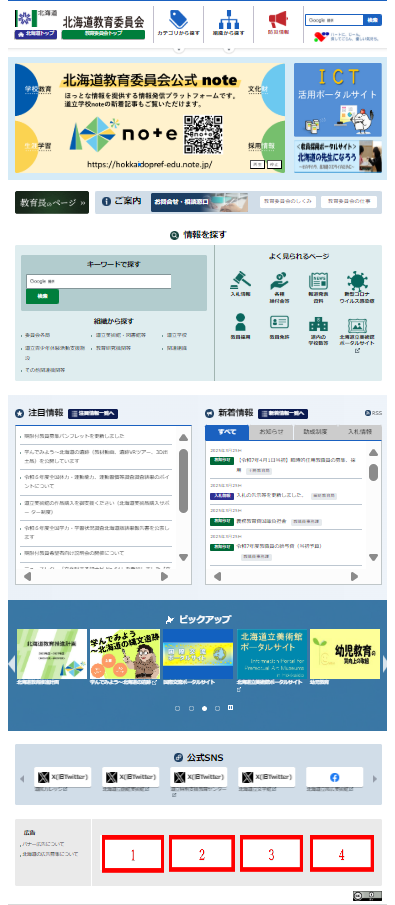
Task: Open 教員免許 ID card icon
Action: [x=279, y=322]
